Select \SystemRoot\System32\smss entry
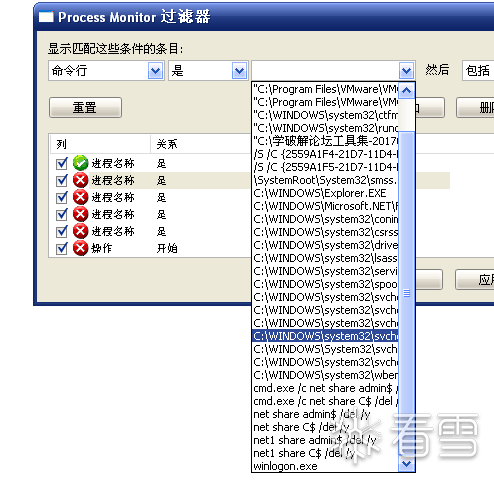The image size is (494, 482). coord(325,180)
